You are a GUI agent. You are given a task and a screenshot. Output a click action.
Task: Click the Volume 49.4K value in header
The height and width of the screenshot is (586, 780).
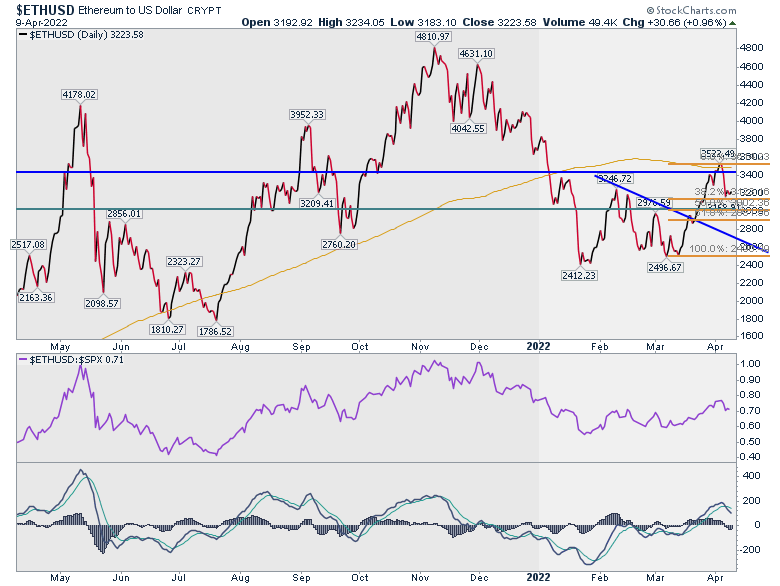click(579, 22)
